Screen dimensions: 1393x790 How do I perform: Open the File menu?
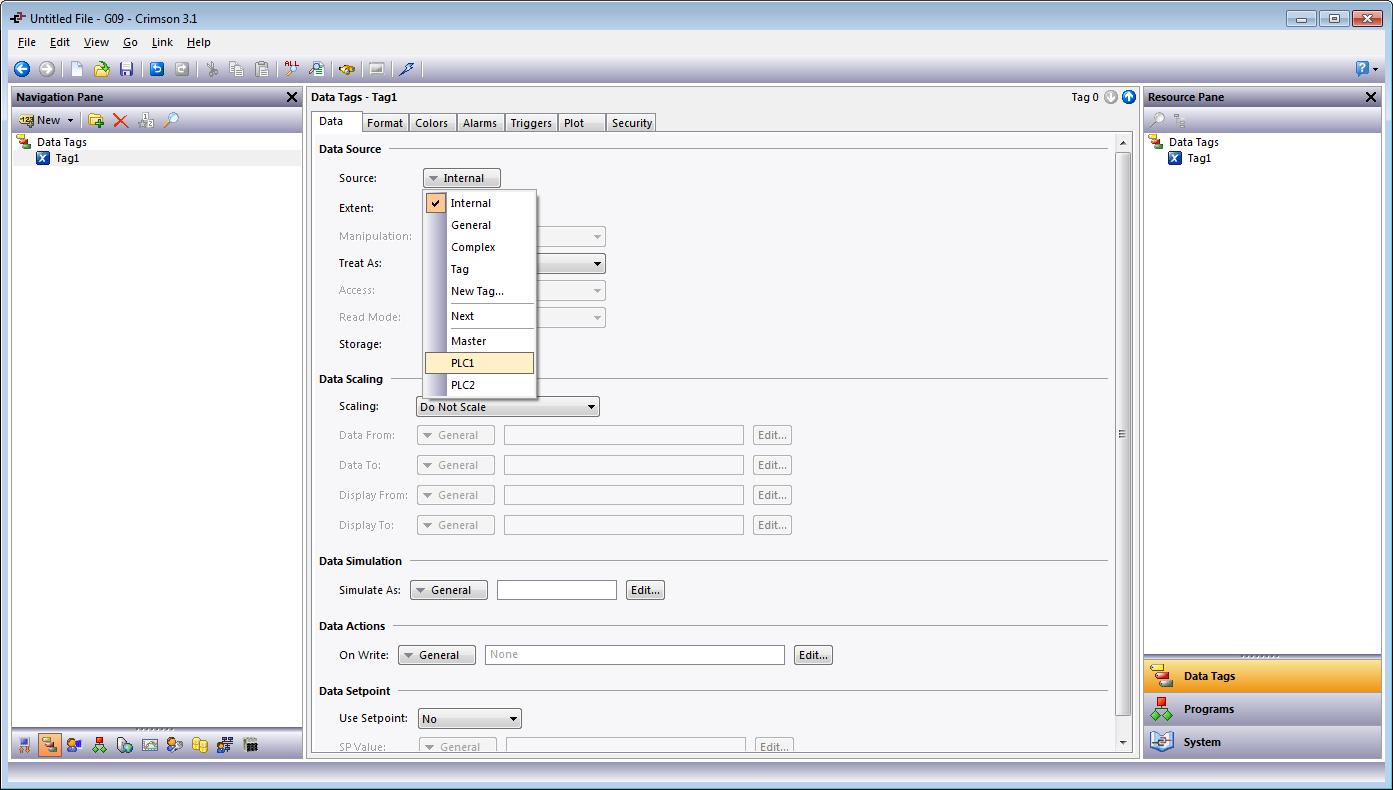point(27,42)
